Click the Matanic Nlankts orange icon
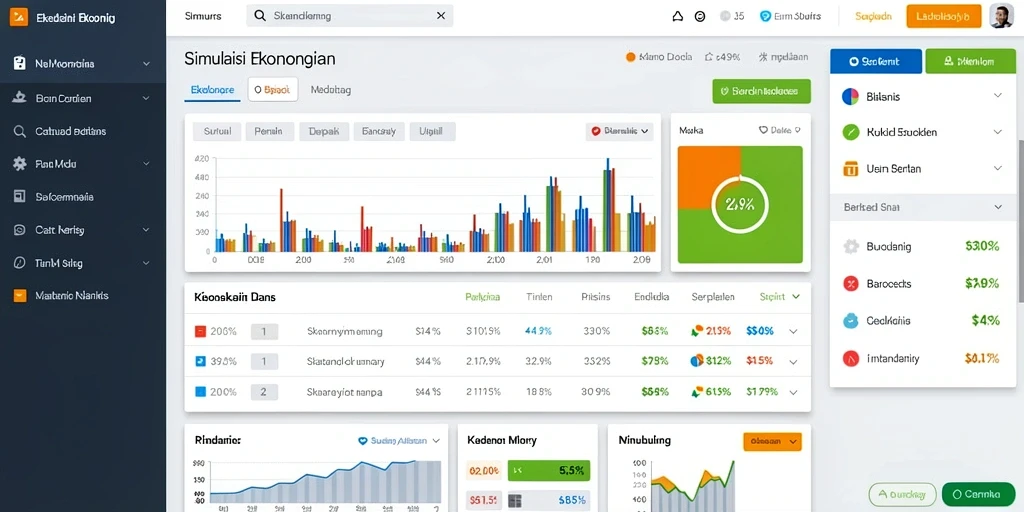 20,295
